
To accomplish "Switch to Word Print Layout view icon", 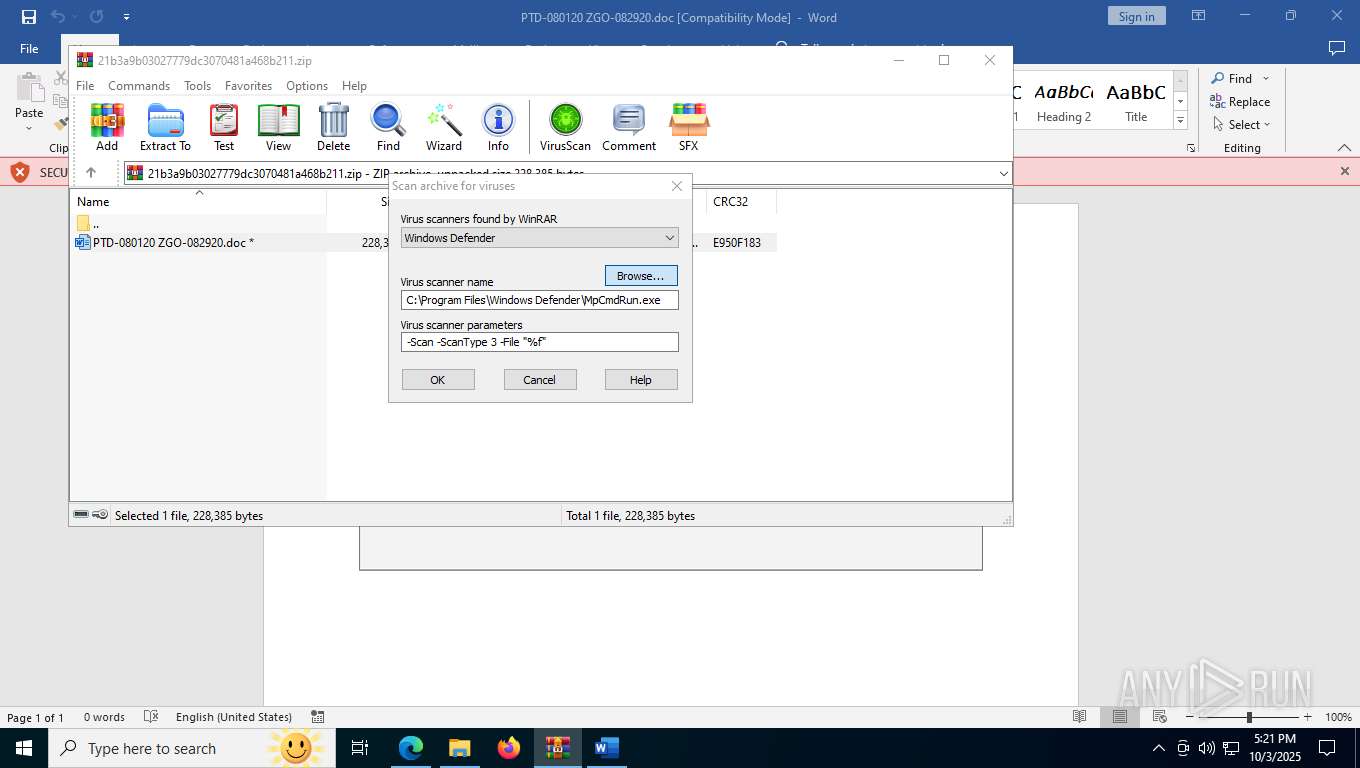I will point(1120,717).
